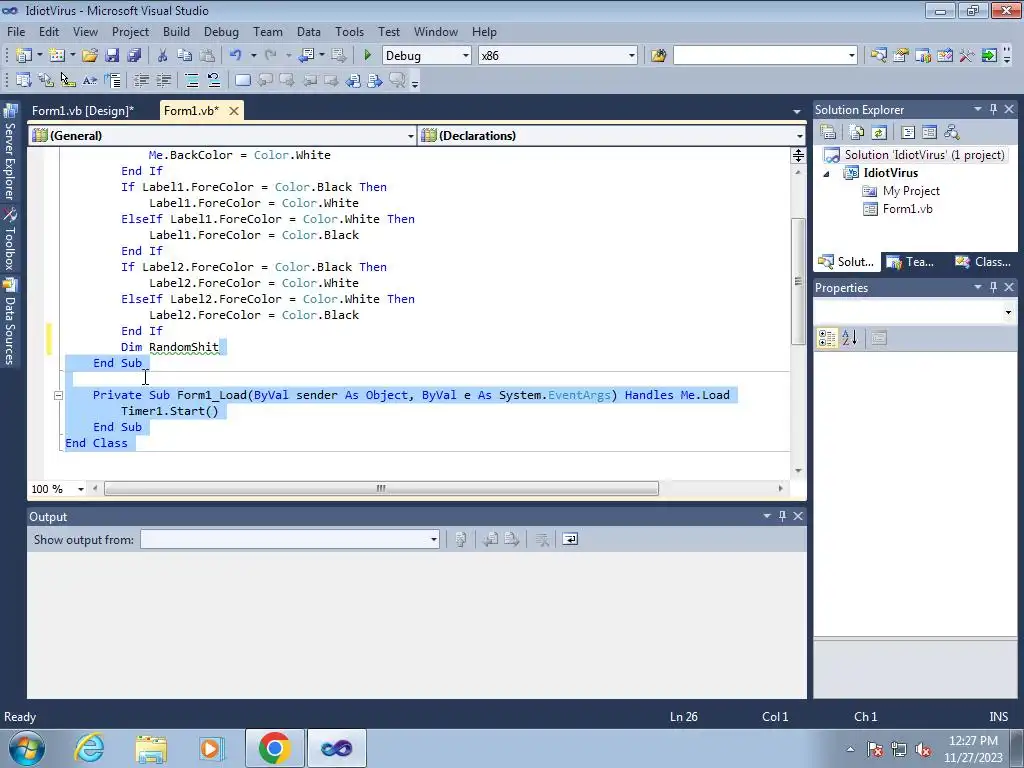Screen dimensions: 1024x768
Task: Click the editor vertical scrollbar thumb
Action: [x=798, y=281]
